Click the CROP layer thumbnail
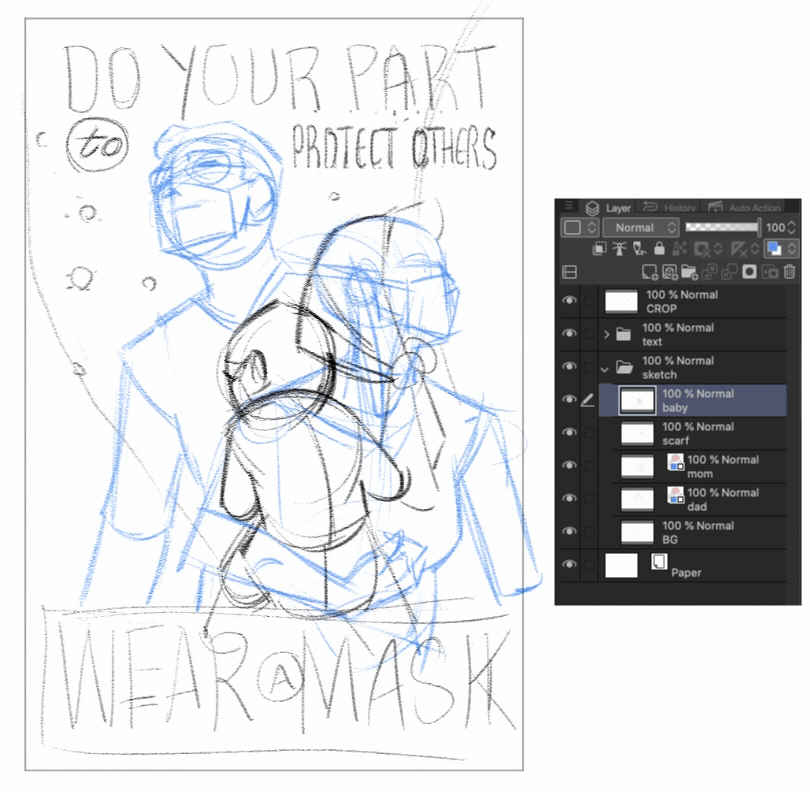810x792 pixels. tap(621, 301)
